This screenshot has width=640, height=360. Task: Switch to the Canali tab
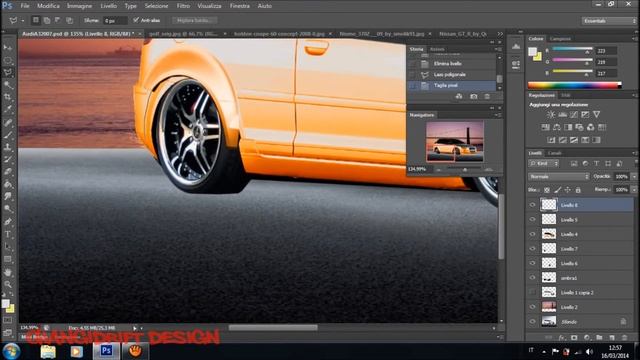[x=554, y=153]
